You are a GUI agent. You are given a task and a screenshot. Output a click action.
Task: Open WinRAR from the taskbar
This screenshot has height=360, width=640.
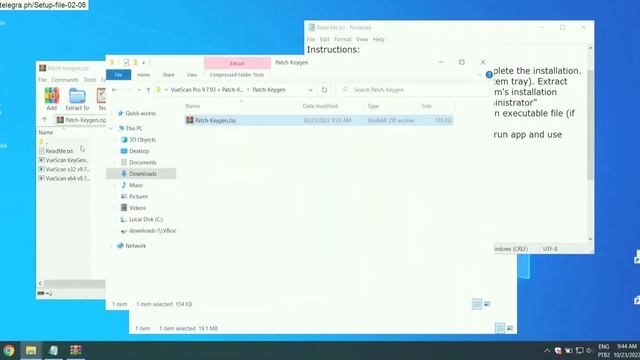76,350
